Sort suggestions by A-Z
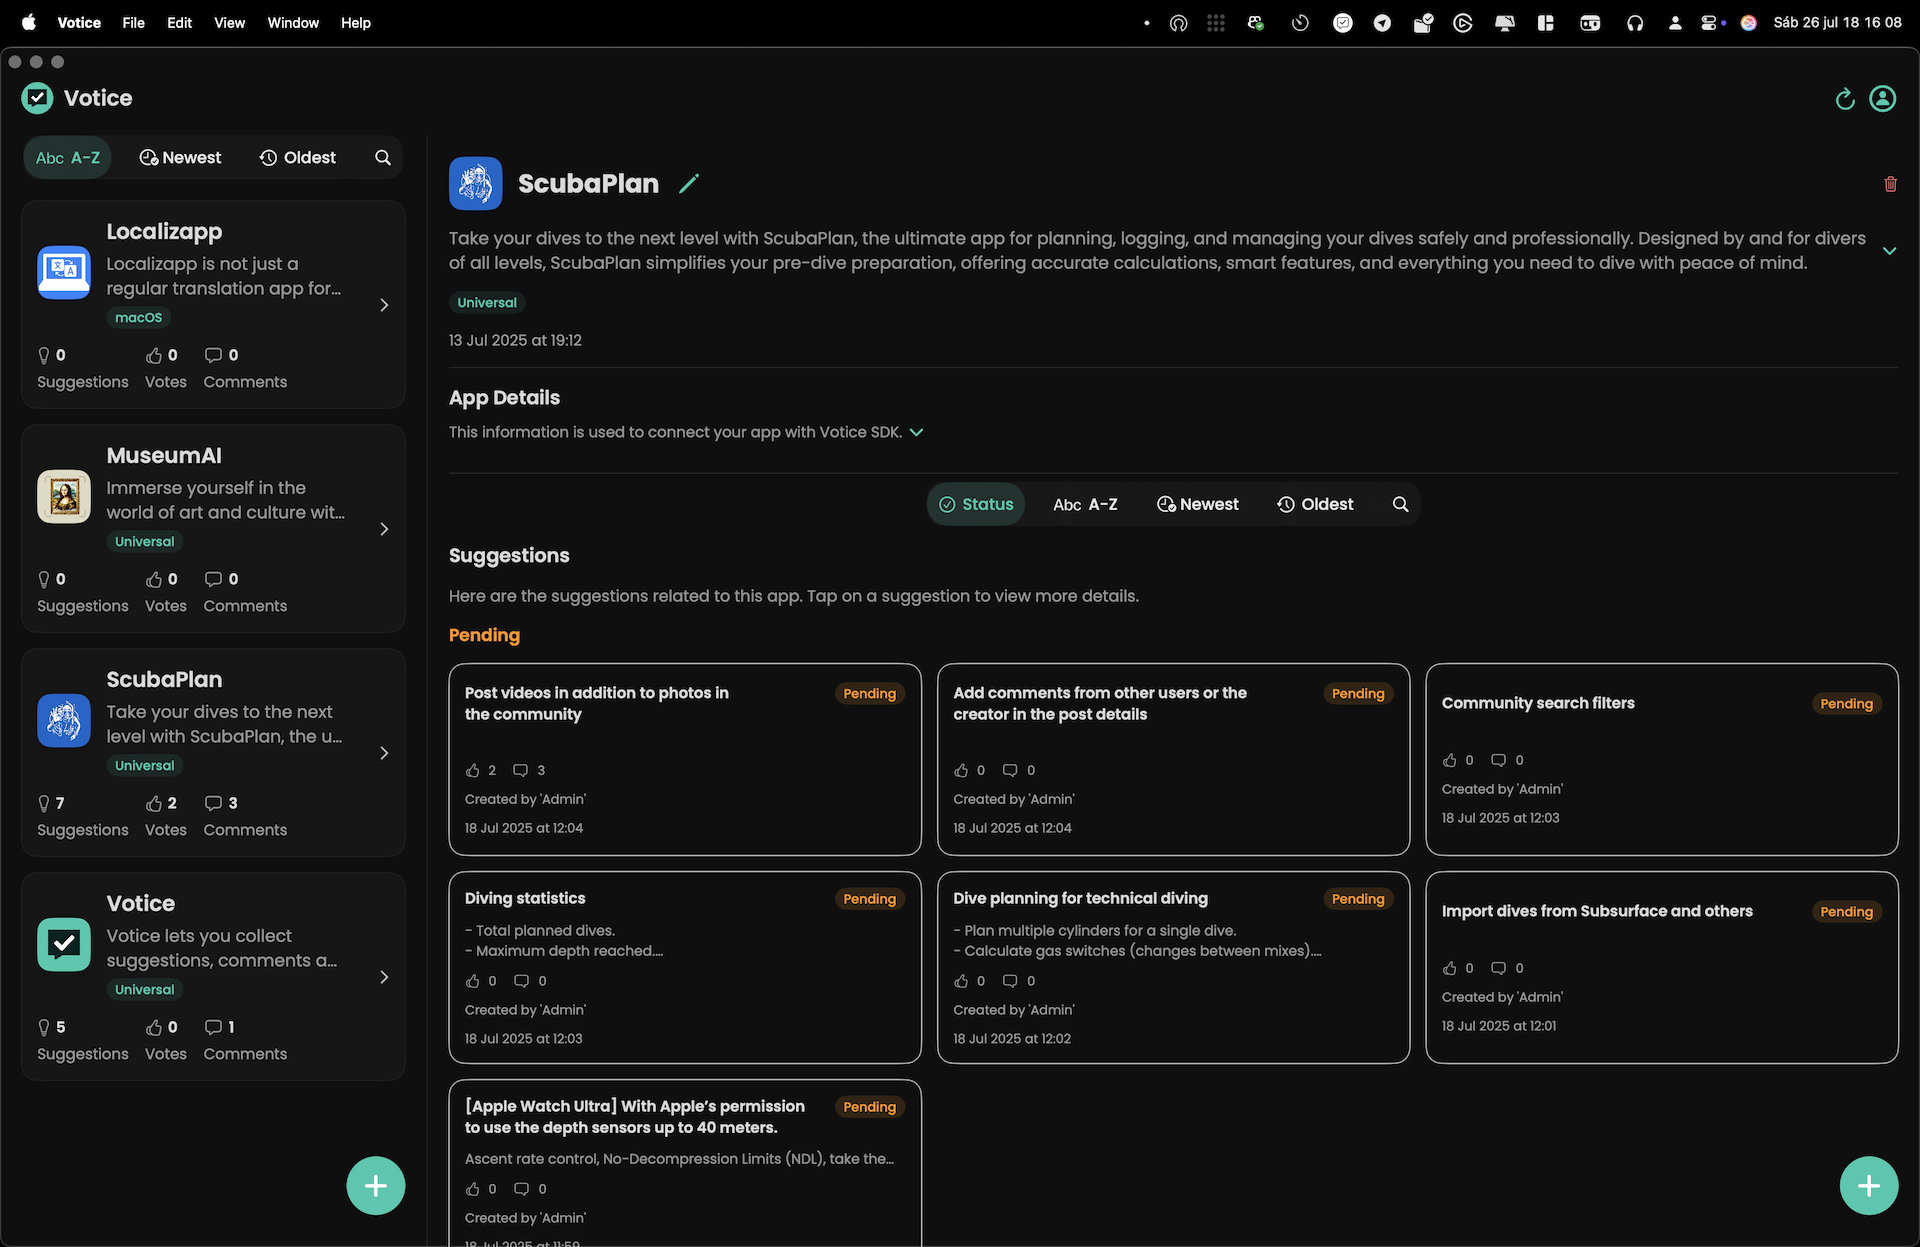Screen dimensions: 1920x1247 click(1085, 505)
